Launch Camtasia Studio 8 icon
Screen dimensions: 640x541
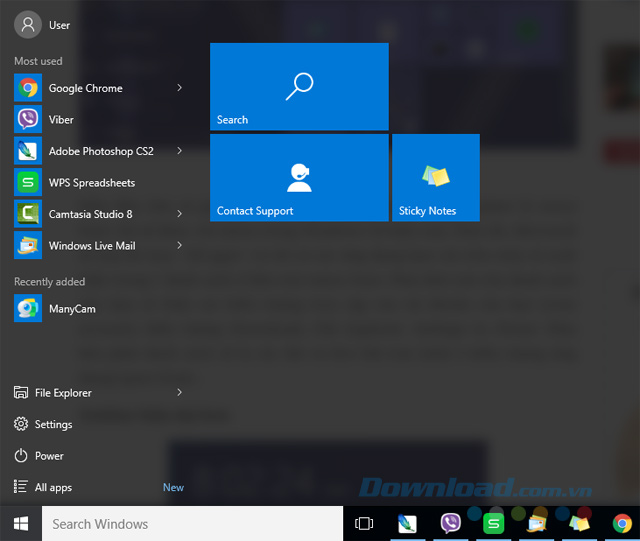[x=28, y=214]
